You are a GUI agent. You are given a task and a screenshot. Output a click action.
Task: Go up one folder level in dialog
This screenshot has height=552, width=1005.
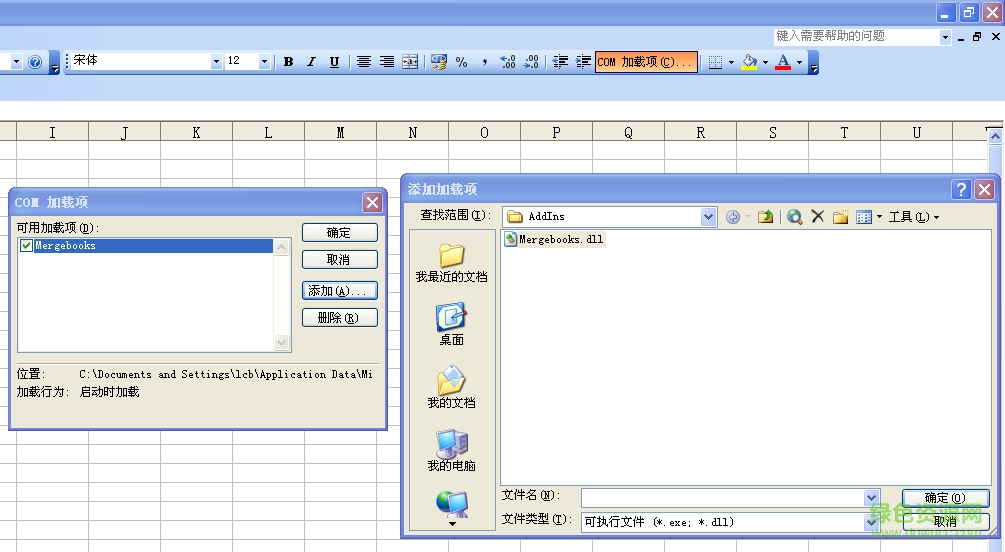765,217
